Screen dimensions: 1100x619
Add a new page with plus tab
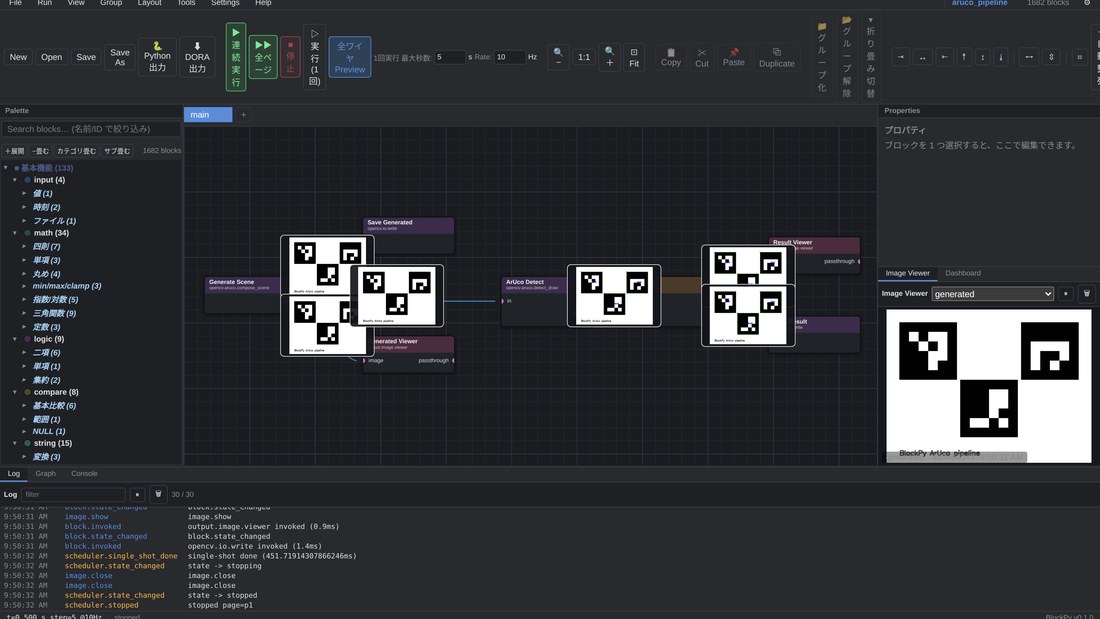point(243,114)
